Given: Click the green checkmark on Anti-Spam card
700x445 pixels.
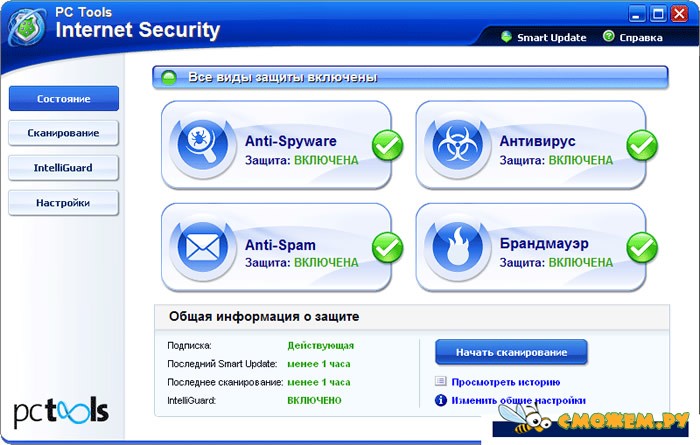Looking at the screenshot, I should click(x=388, y=248).
